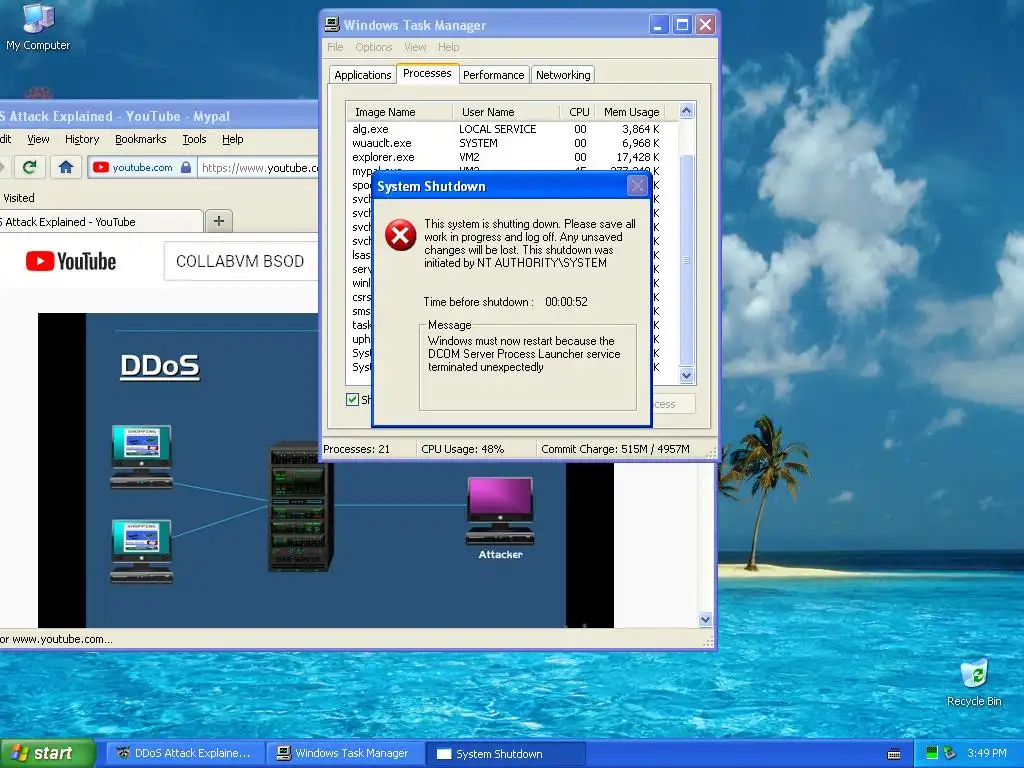Open browser Tools menu
Viewport: 1024px width, 768px height.
[194, 139]
